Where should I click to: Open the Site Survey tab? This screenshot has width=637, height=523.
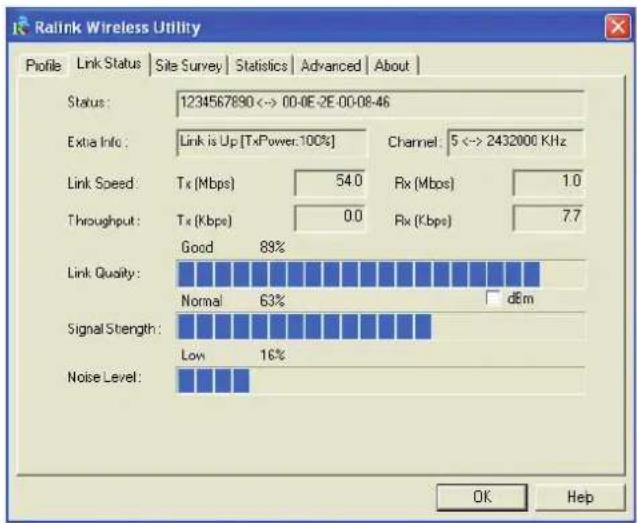coord(188,65)
